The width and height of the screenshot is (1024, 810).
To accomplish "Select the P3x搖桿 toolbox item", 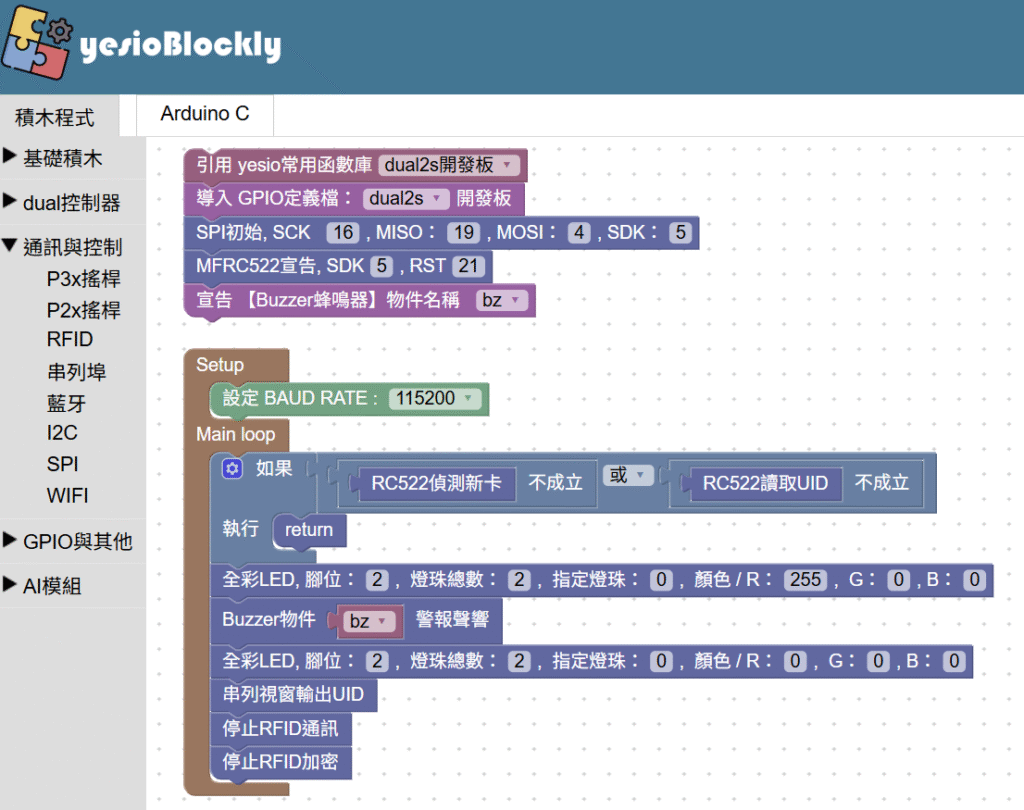I will [84, 279].
